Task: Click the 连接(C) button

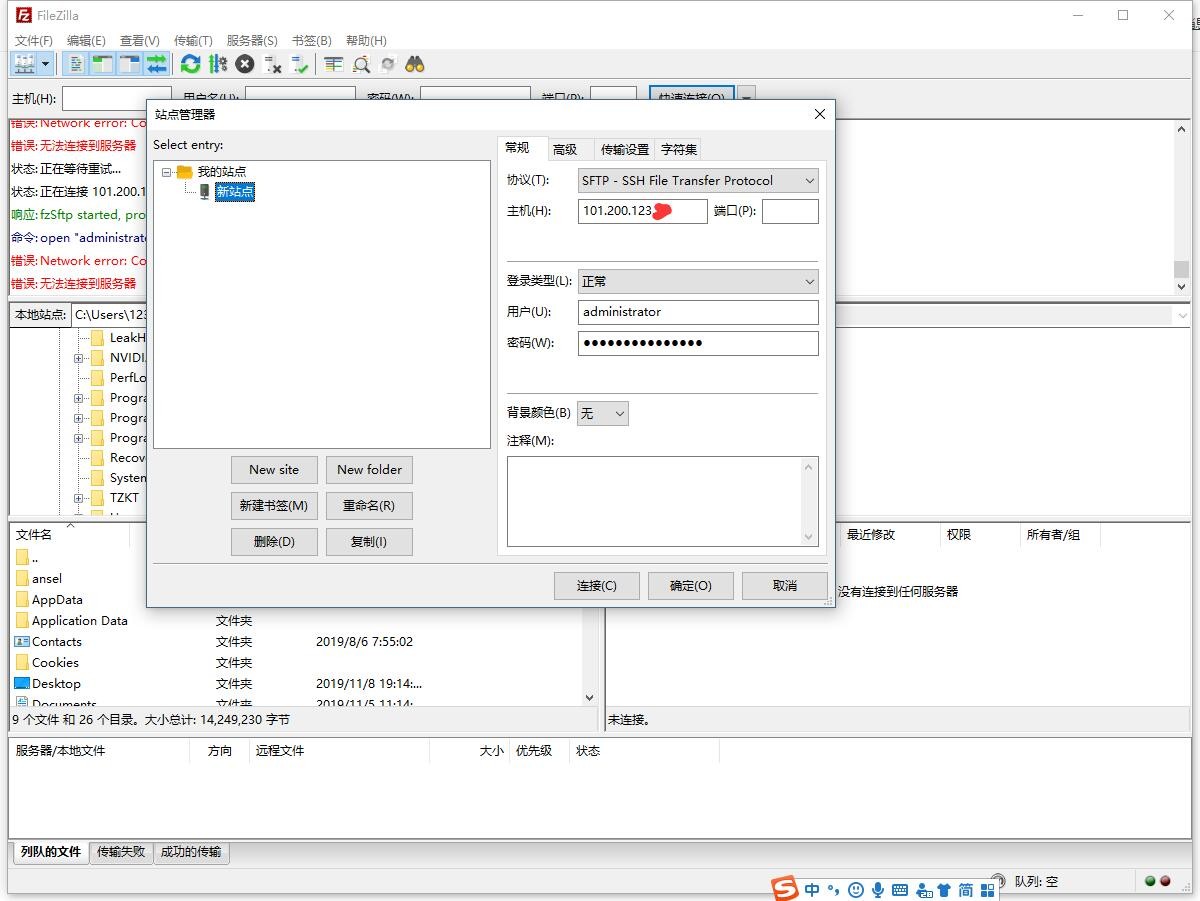Action: tap(597, 586)
